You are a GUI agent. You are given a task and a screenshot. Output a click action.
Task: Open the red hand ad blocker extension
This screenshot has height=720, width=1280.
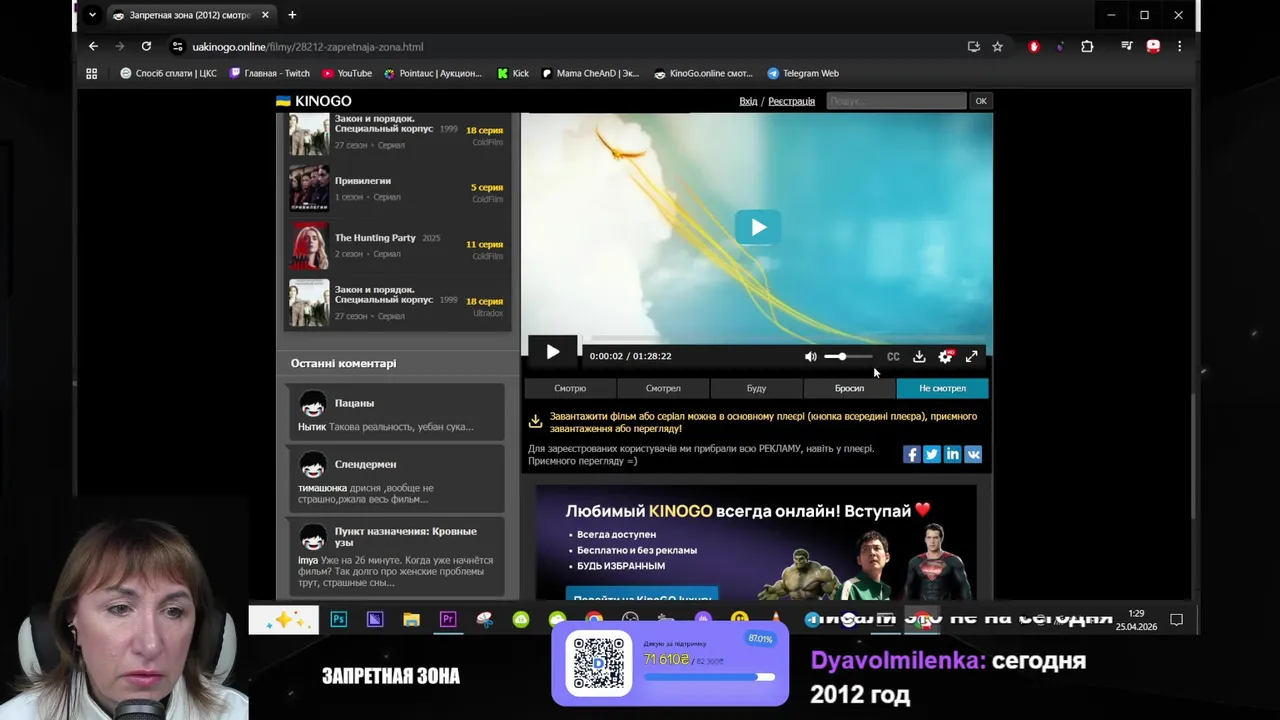(1034, 46)
